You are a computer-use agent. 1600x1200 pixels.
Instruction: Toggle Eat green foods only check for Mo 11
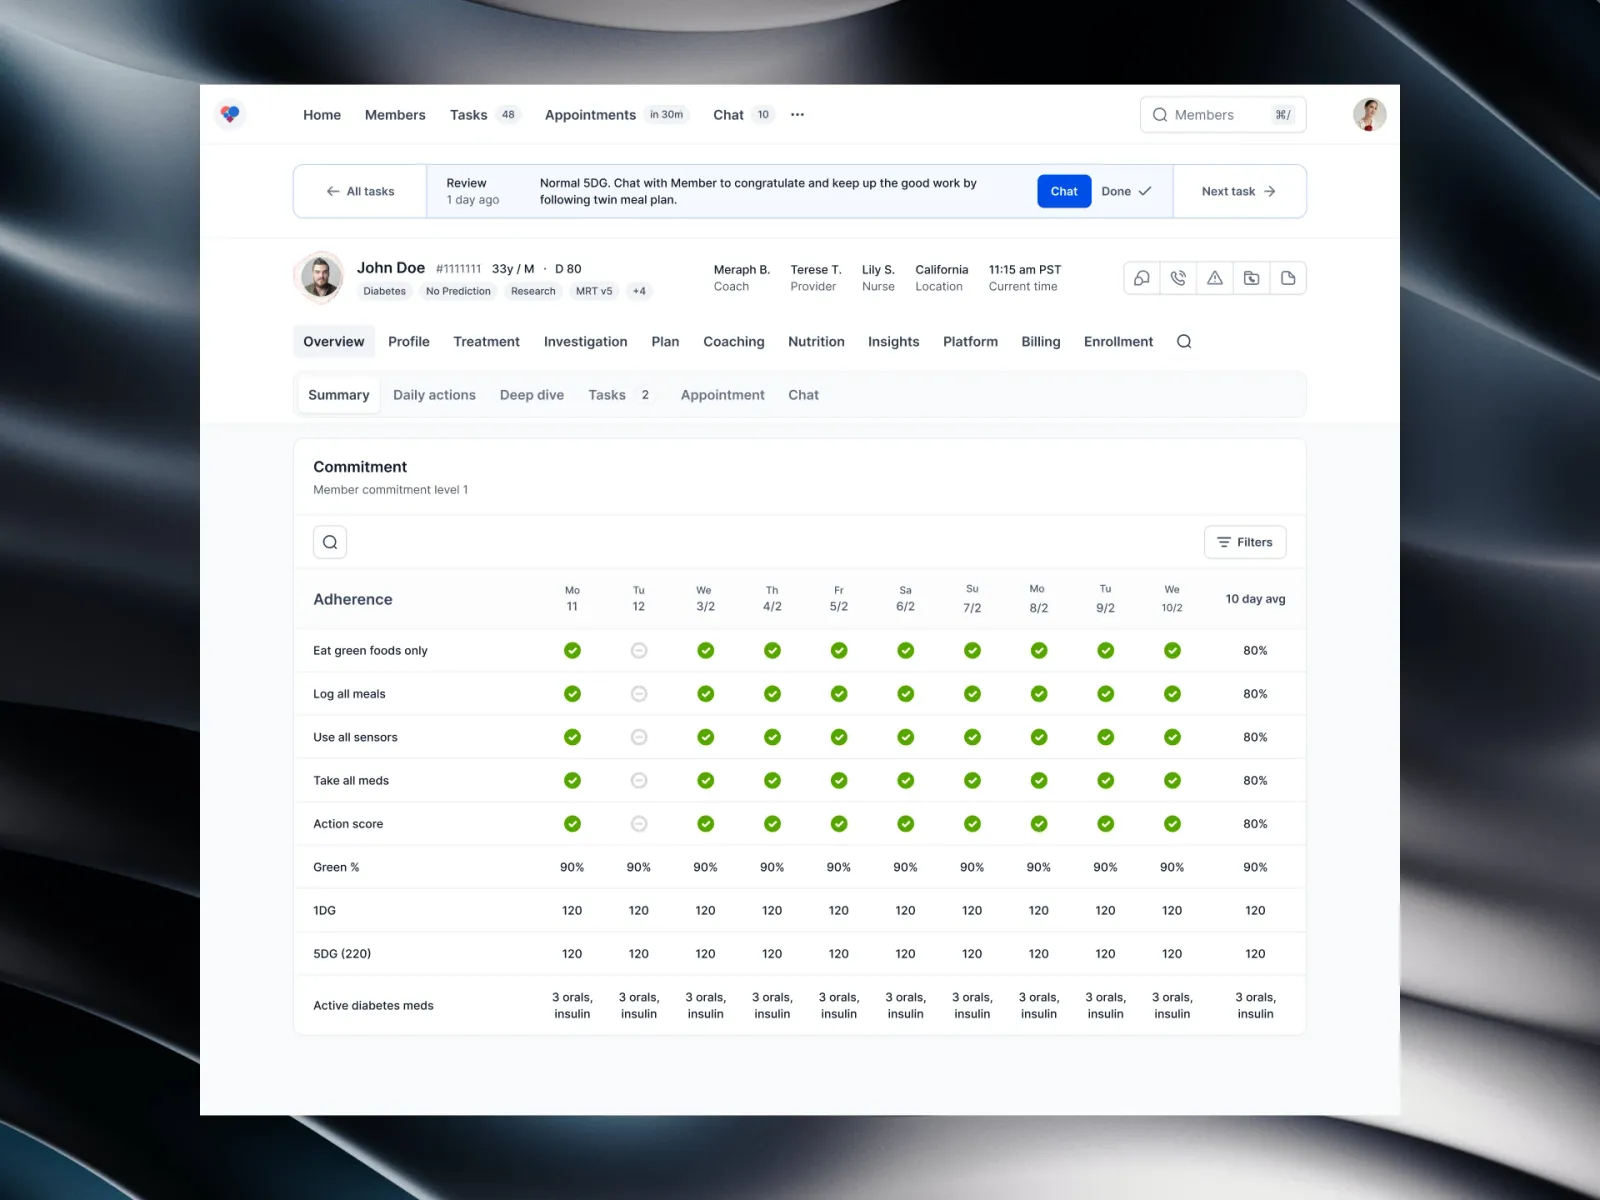572,651
